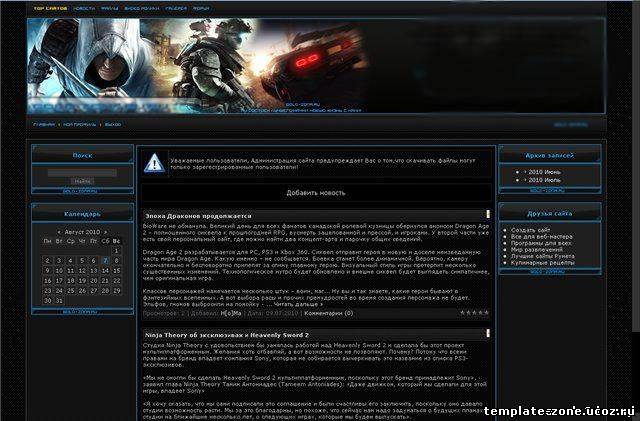
Task: Open 'Ninja Theory об эксклюзивах и Heavenly Sword 2'
Action: tap(227, 335)
